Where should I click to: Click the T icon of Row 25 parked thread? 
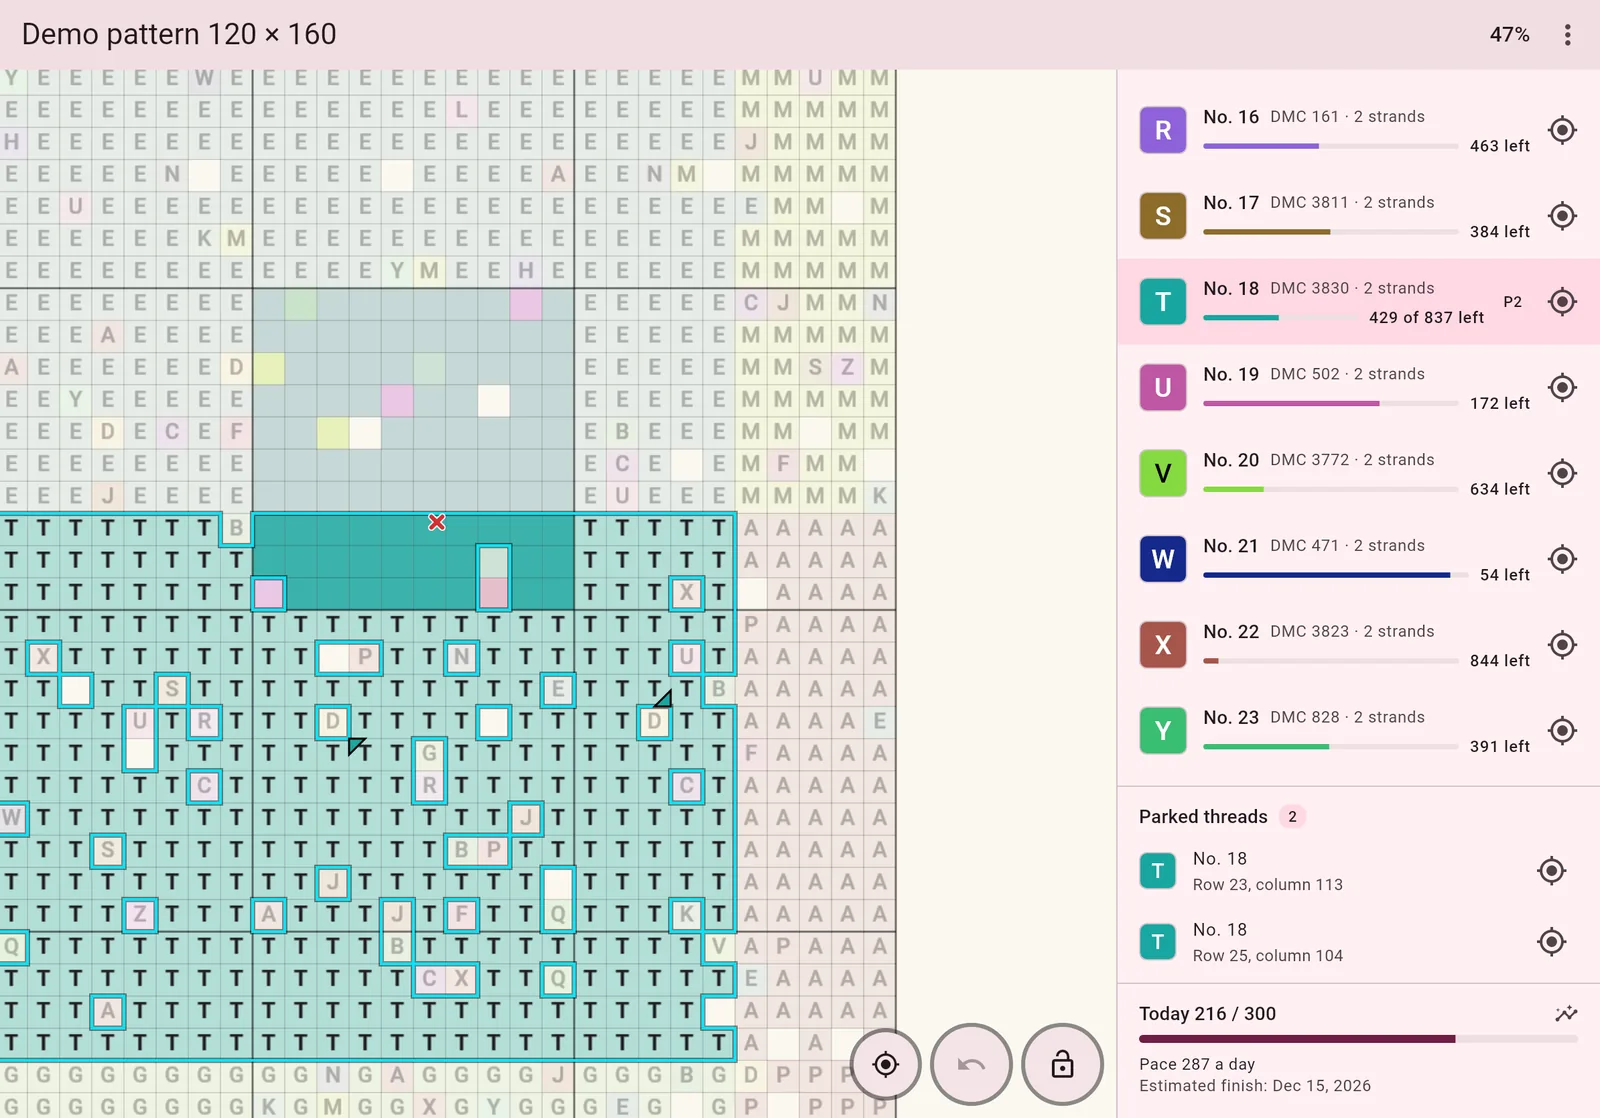click(1158, 942)
